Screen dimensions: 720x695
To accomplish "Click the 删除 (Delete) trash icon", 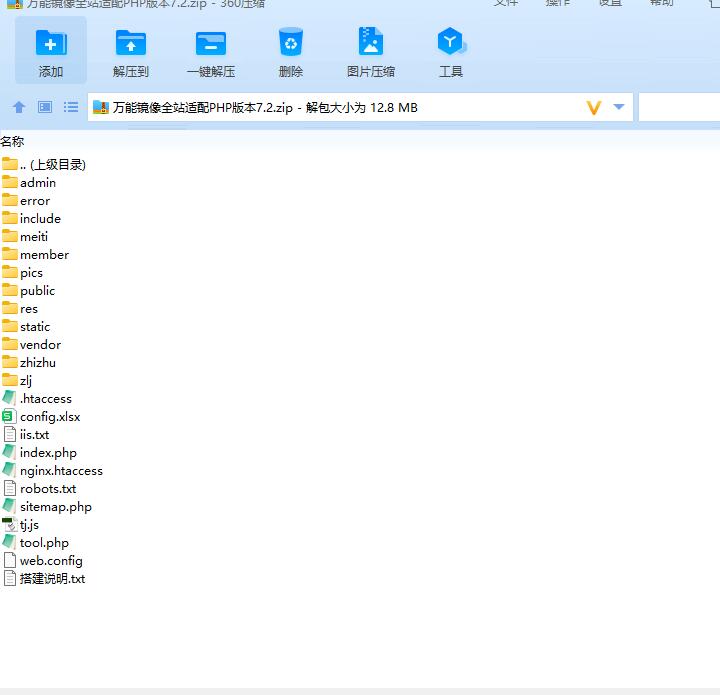I will coord(291,42).
